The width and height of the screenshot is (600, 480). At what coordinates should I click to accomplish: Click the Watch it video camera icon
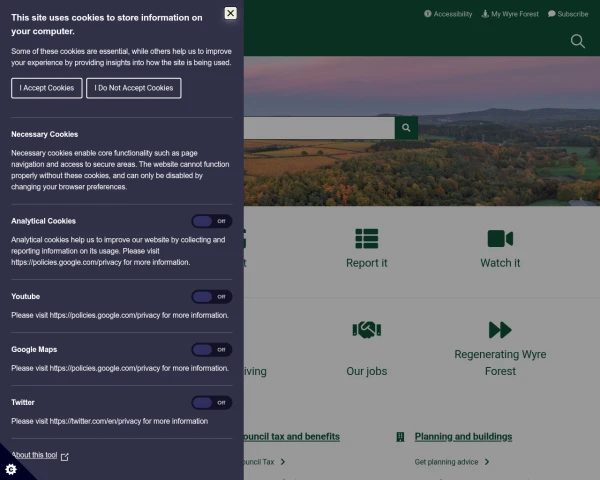pyautogui.click(x=500, y=239)
